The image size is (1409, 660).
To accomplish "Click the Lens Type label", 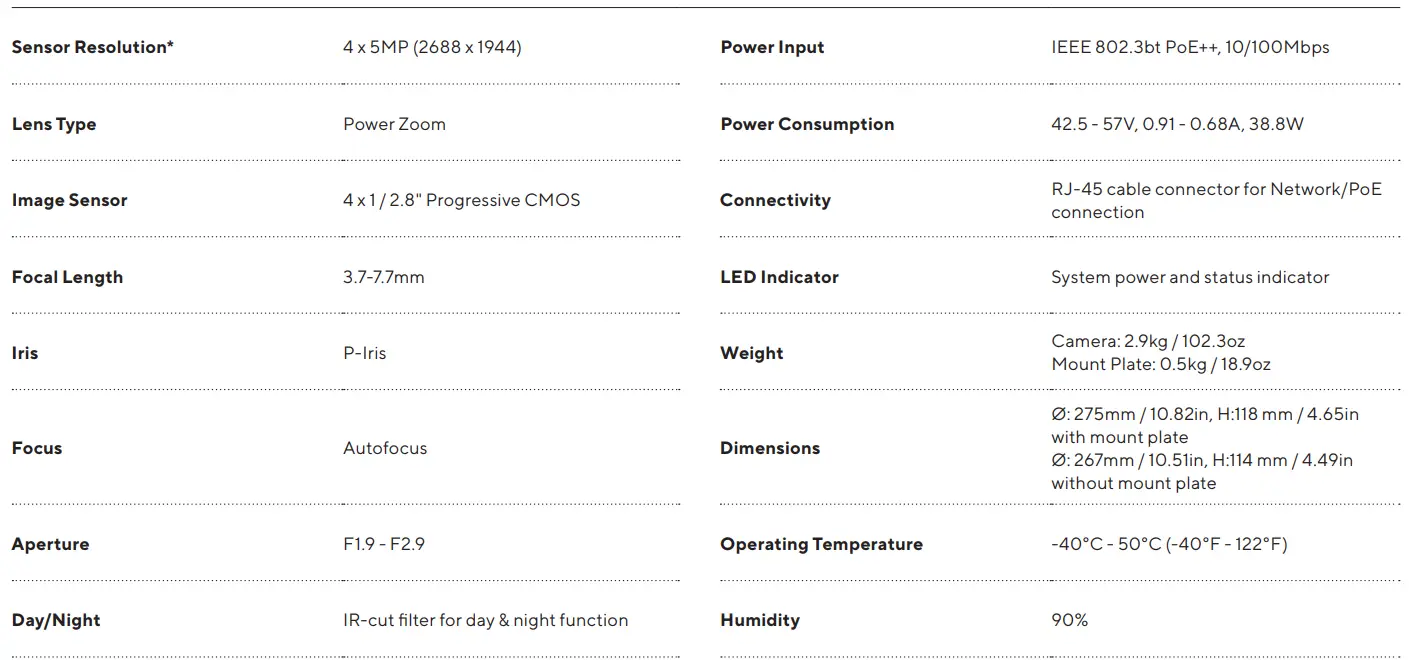I will [54, 124].
